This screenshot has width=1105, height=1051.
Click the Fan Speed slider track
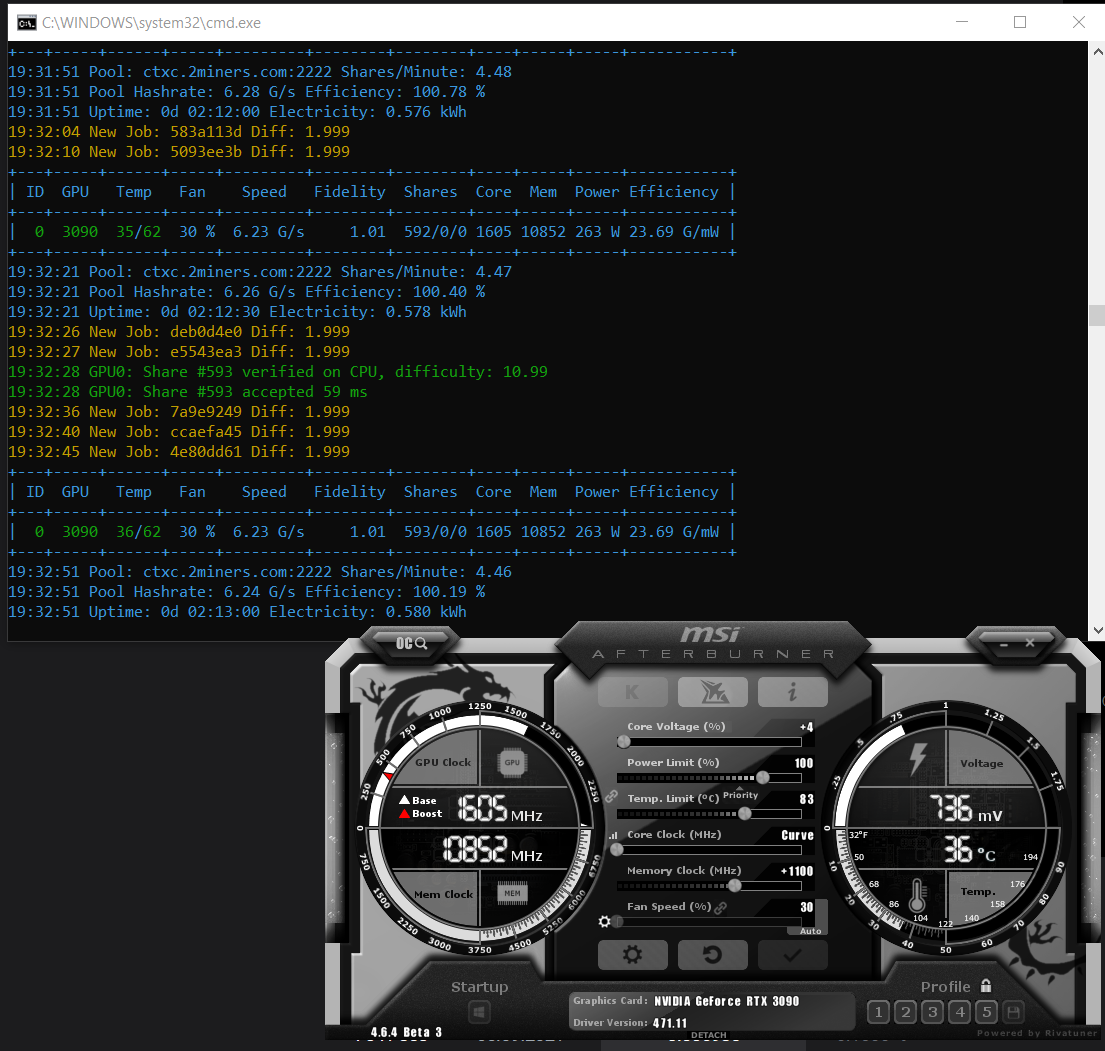pyautogui.click(x=709, y=921)
